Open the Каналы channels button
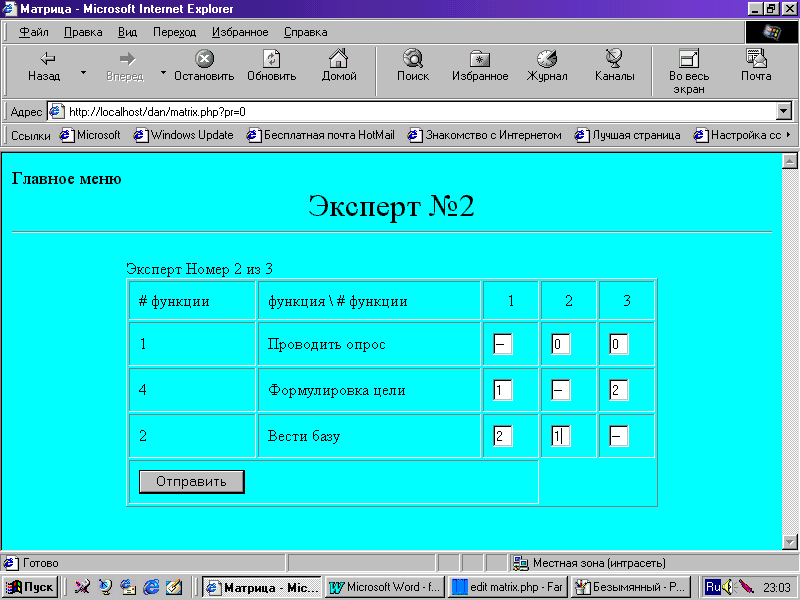The height and width of the screenshot is (600, 800). click(x=614, y=67)
